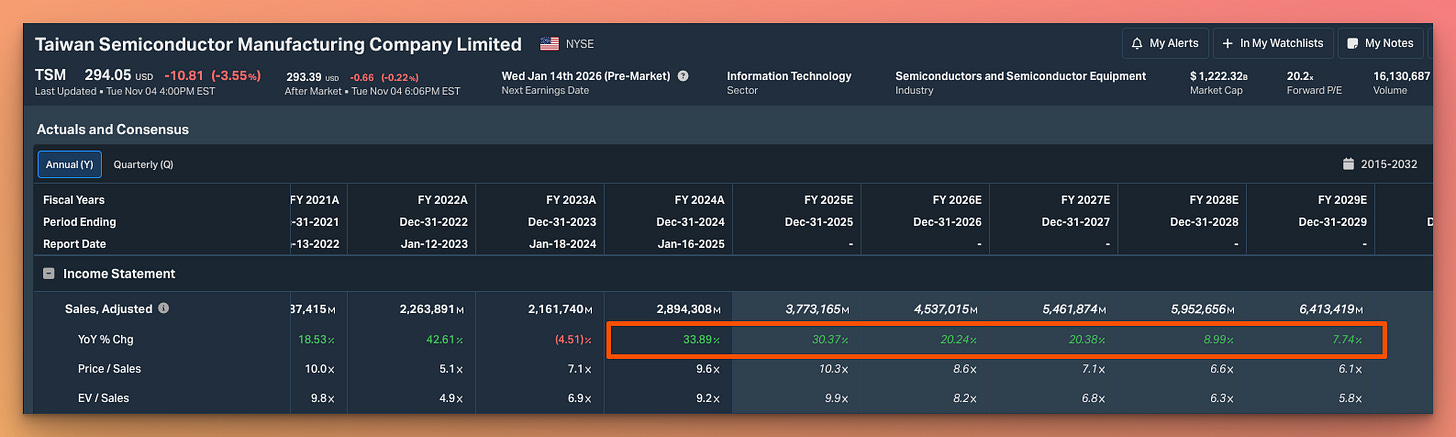The width and height of the screenshot is (1456, 437).
Task: Click the calendar icon beside 2015-2032
Action: 1348,164
